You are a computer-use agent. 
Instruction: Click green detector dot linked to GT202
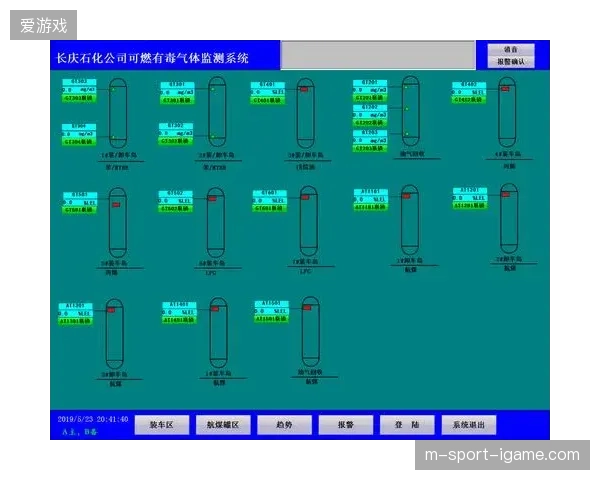pos(407,109)
